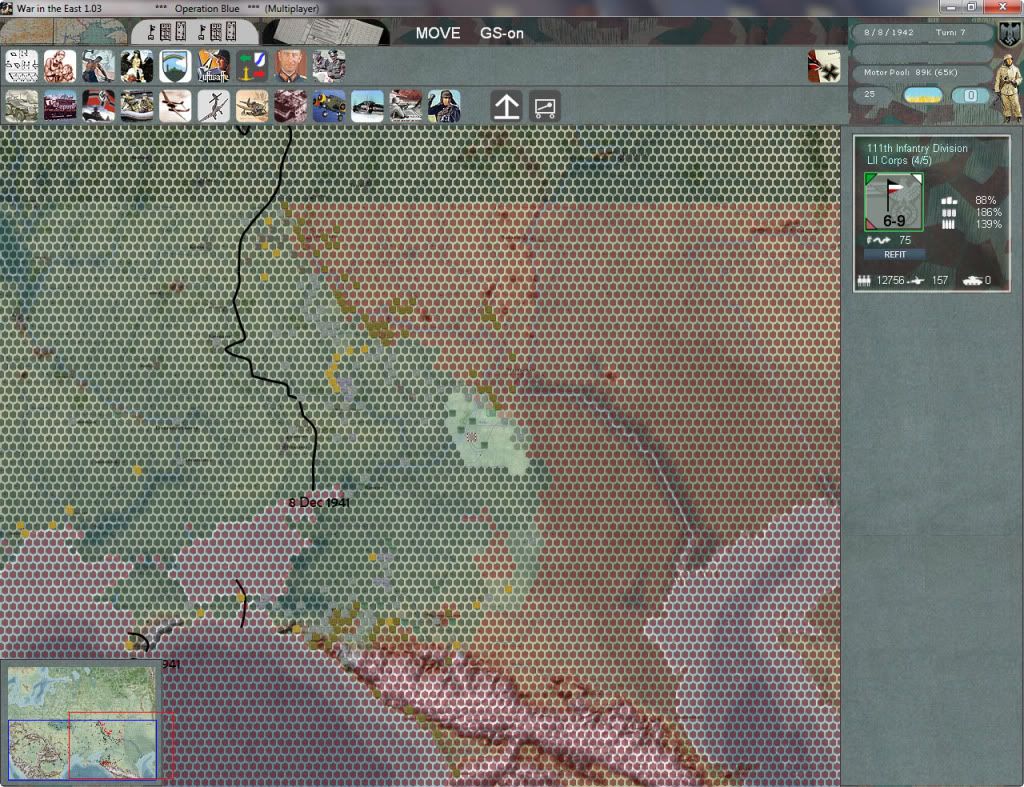Click the 88% percentage value
The height and width of the screenshot is (787, 1024).
click(x=985, y=200)
